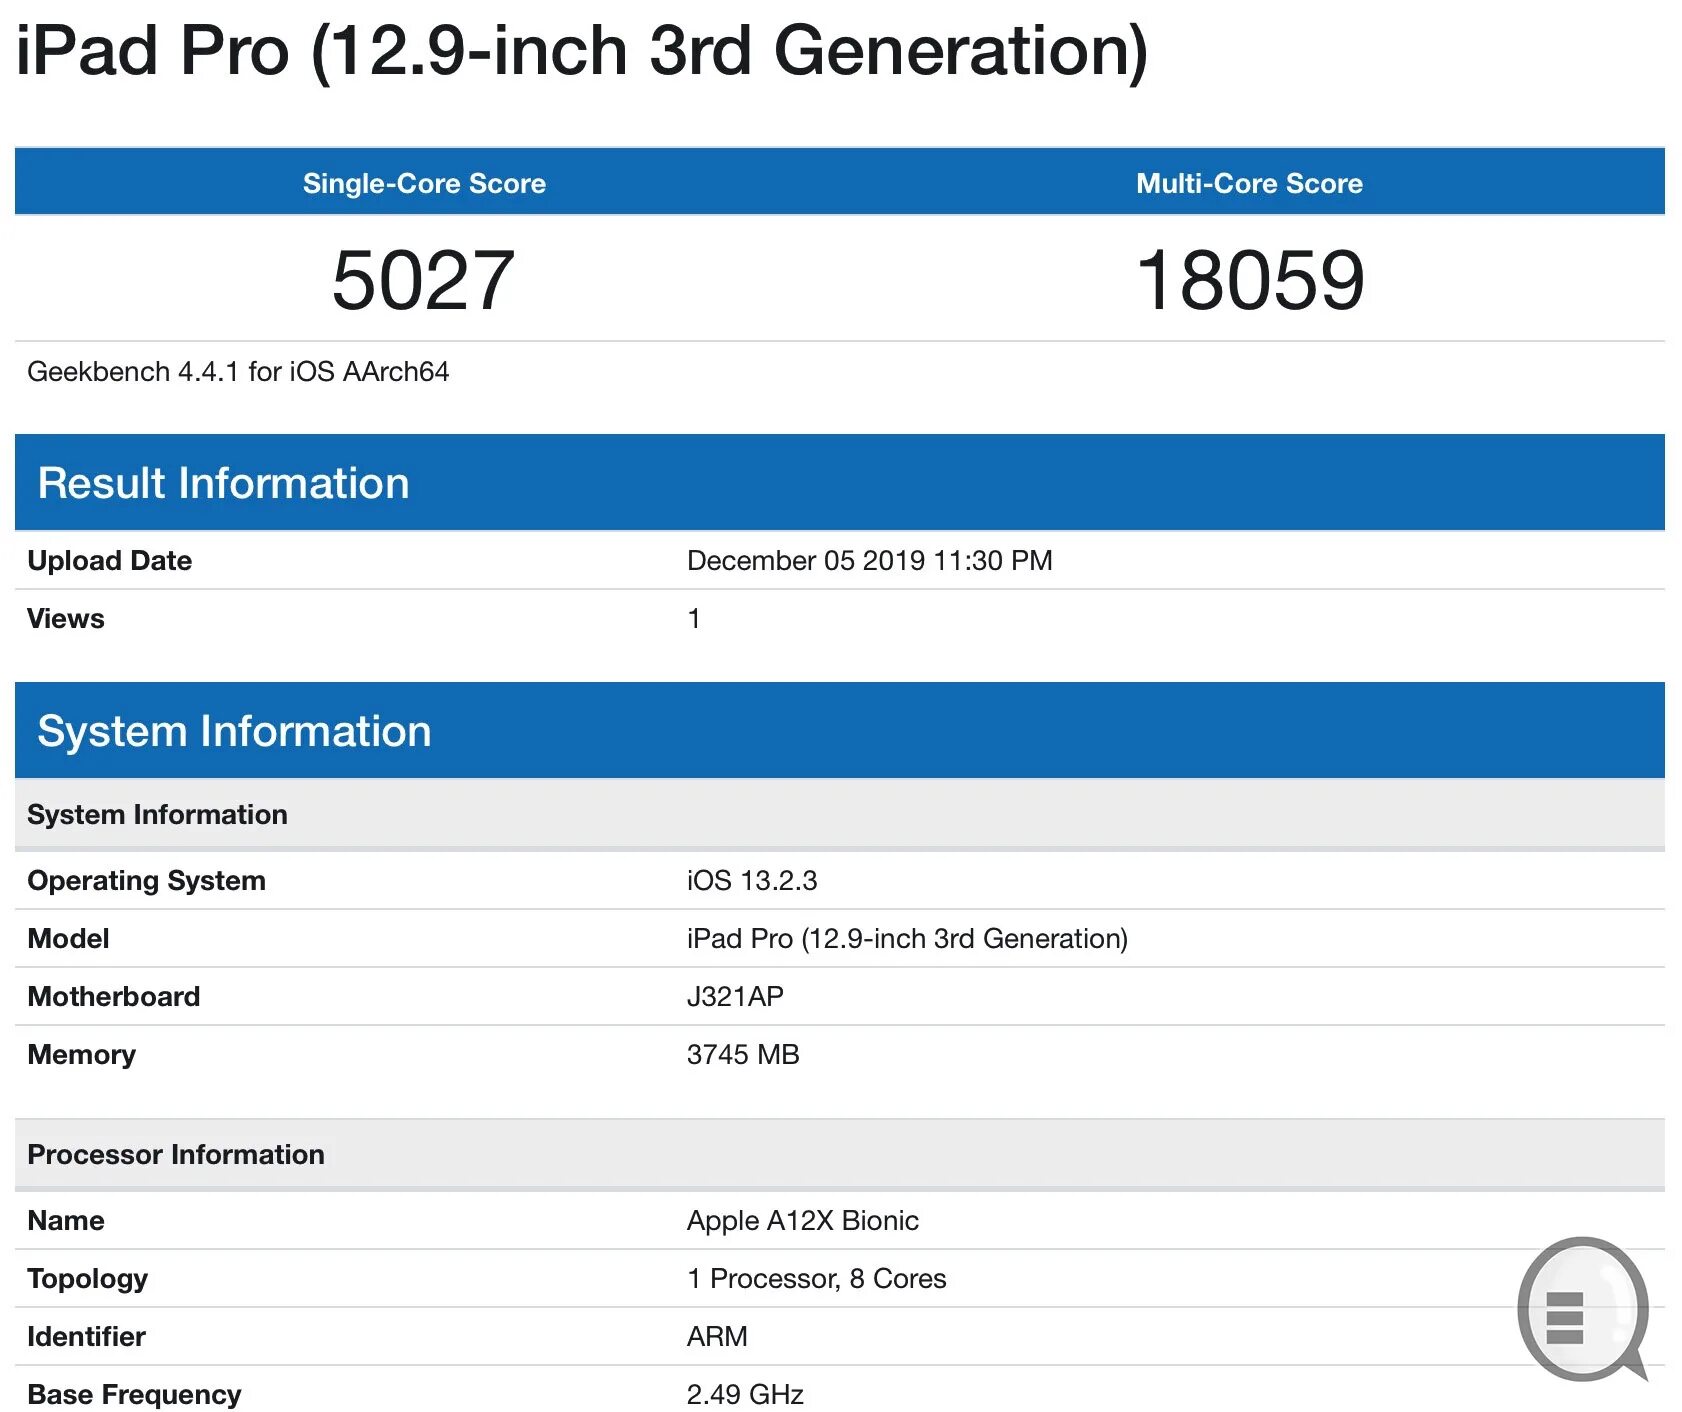
Task: Select the Upload Date label
Action: pyautogui.click(x=110, y=561)
